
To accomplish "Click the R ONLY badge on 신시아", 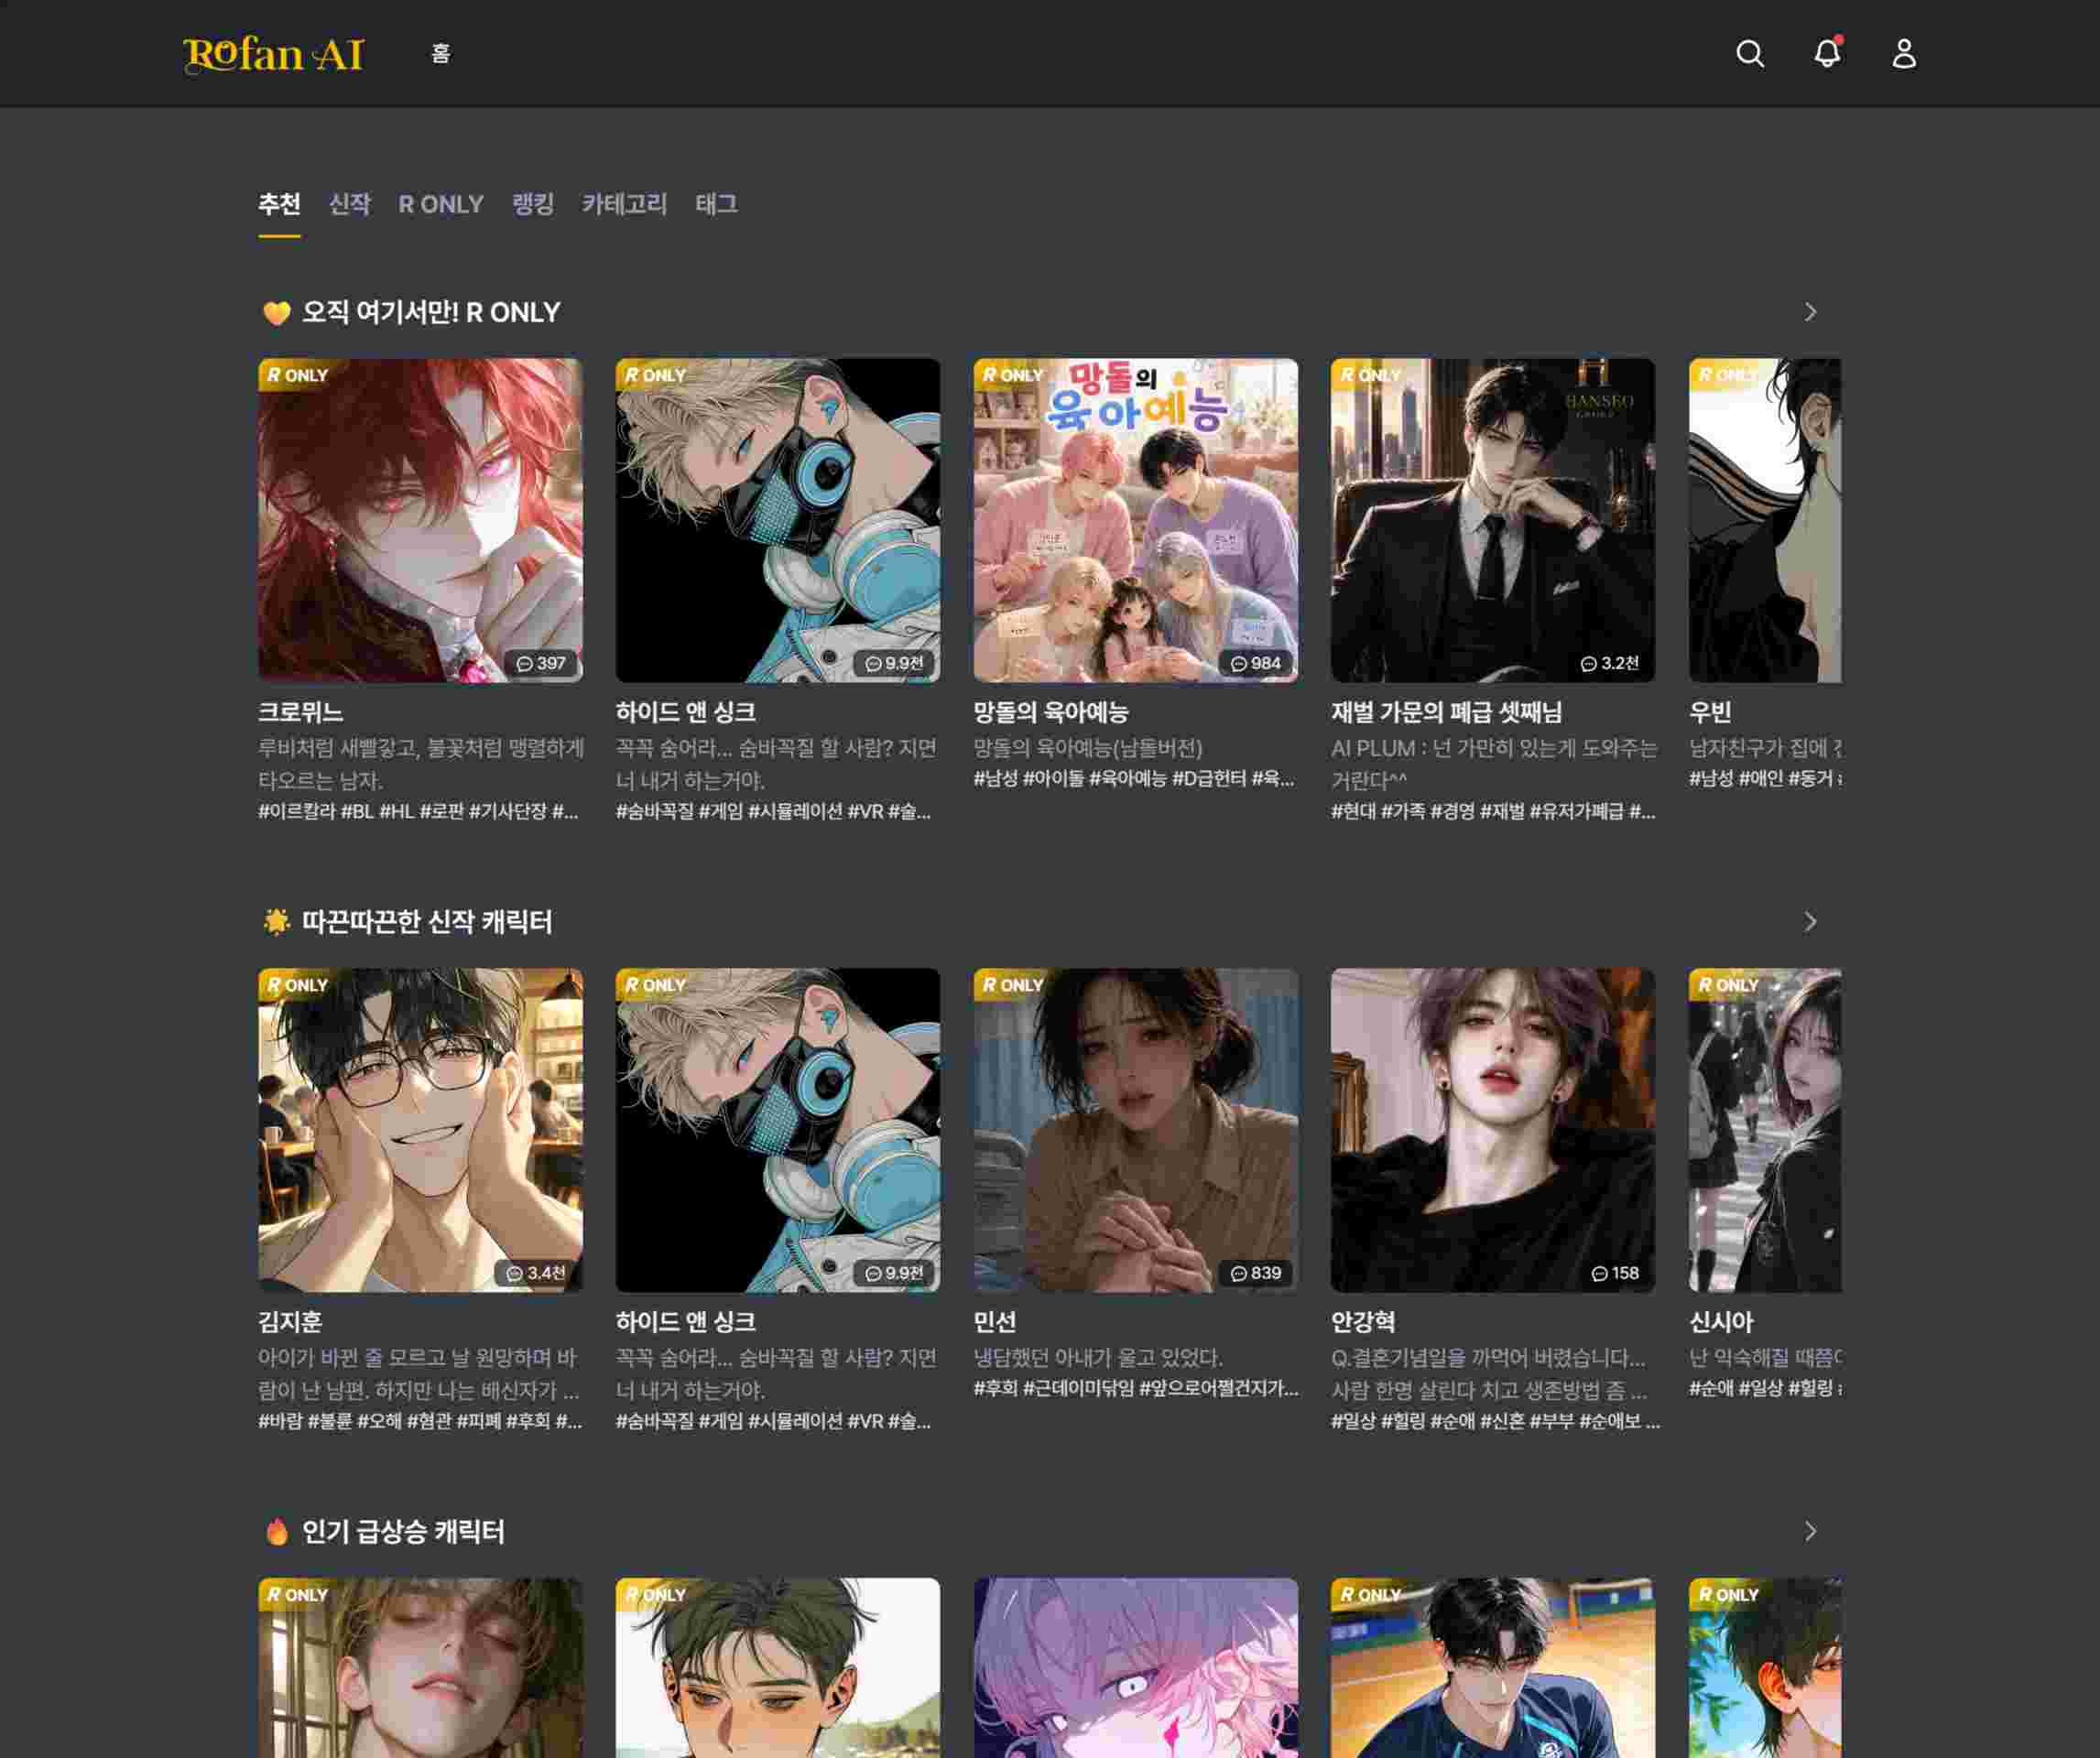I will [x=1727, y=985].
